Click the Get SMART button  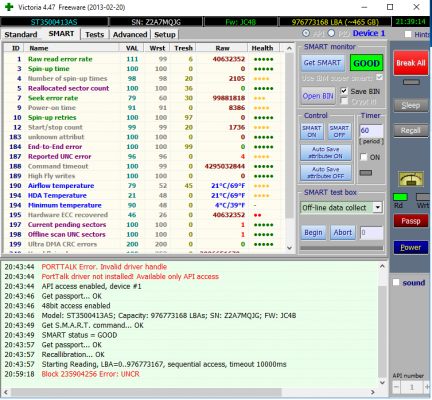[322, 63]
